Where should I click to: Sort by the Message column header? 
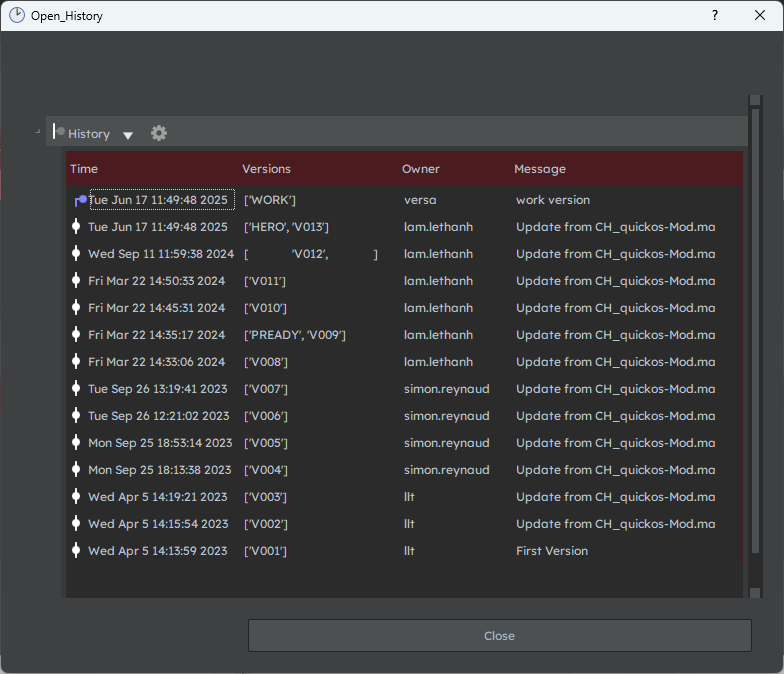(x=540, y=169)
